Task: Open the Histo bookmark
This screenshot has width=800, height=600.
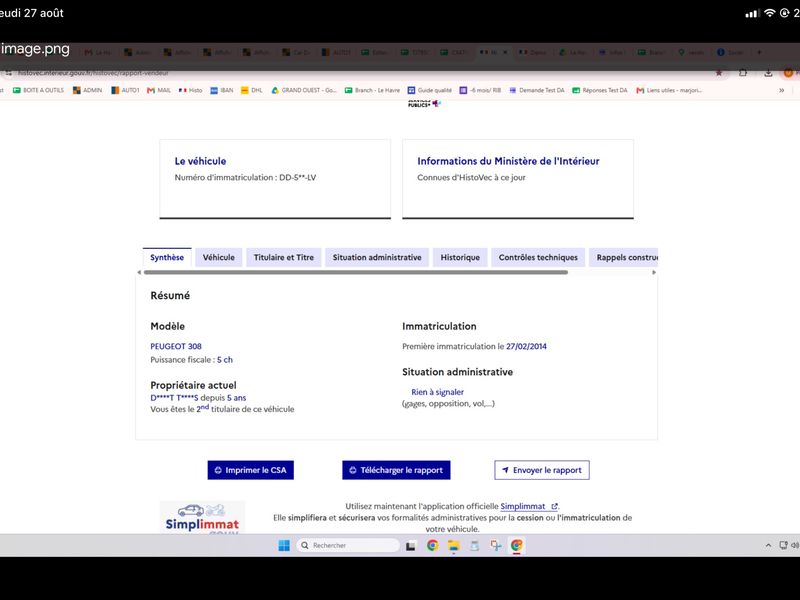Action: (190, 90)
